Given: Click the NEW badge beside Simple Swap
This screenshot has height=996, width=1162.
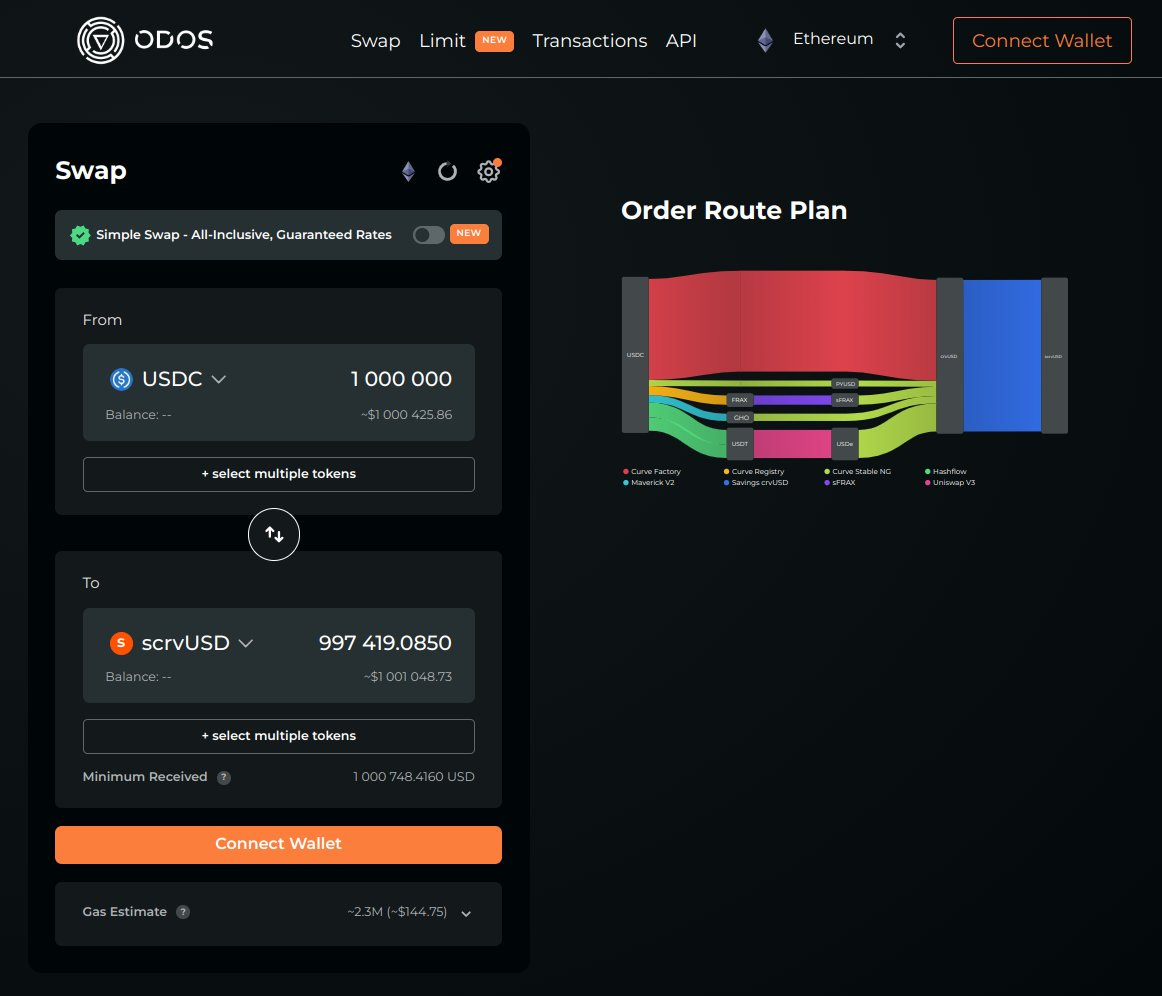Looking at the screenshot, I should (x=468, y=233).
